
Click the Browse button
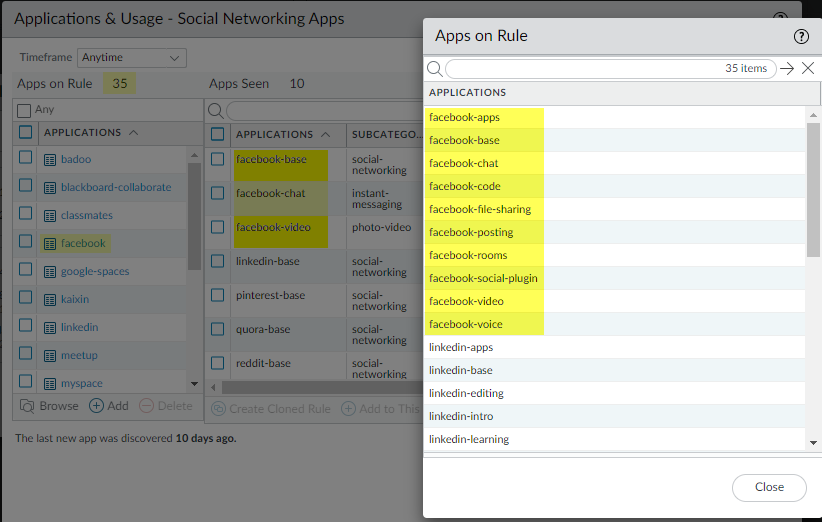click(49, 406)
